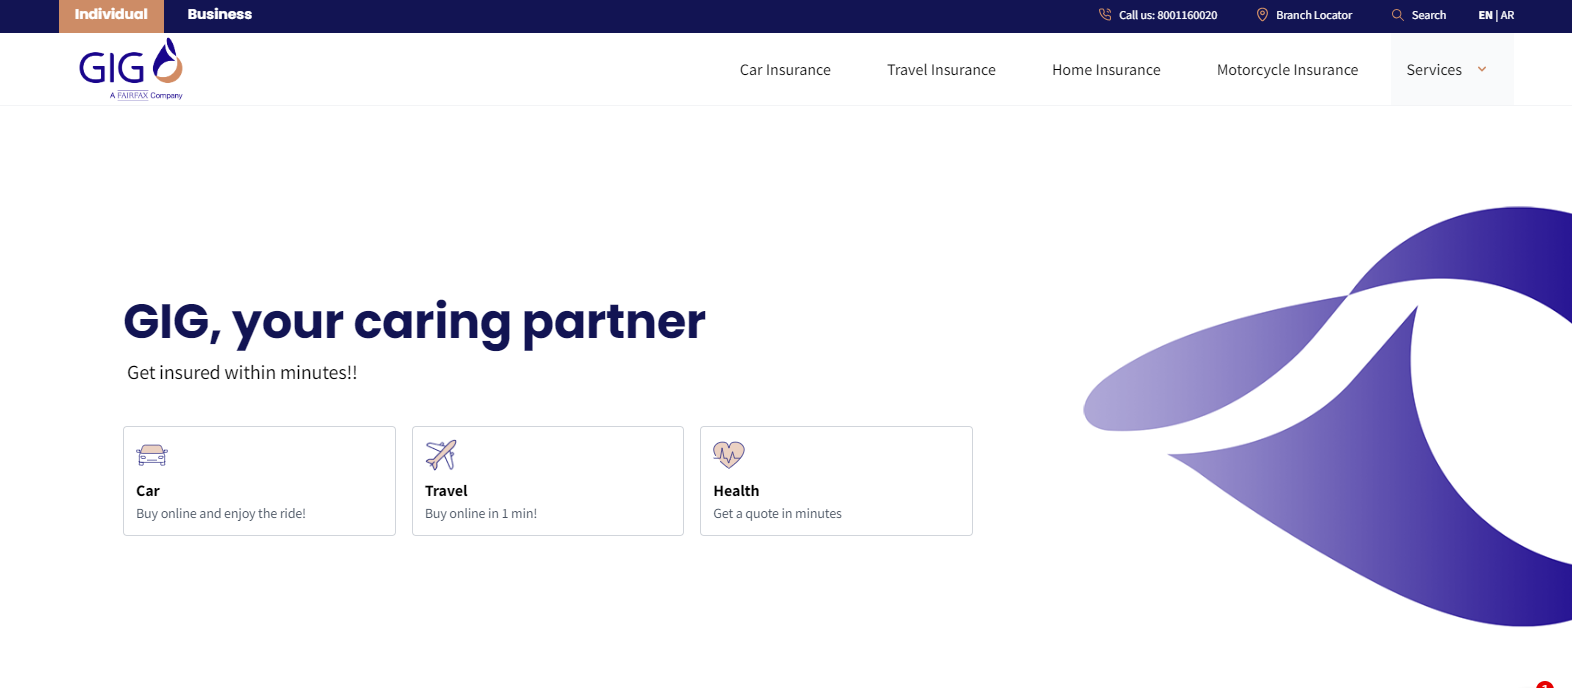Select the Health card title
Screen dimensions: 1572x688
pos(736,491)
